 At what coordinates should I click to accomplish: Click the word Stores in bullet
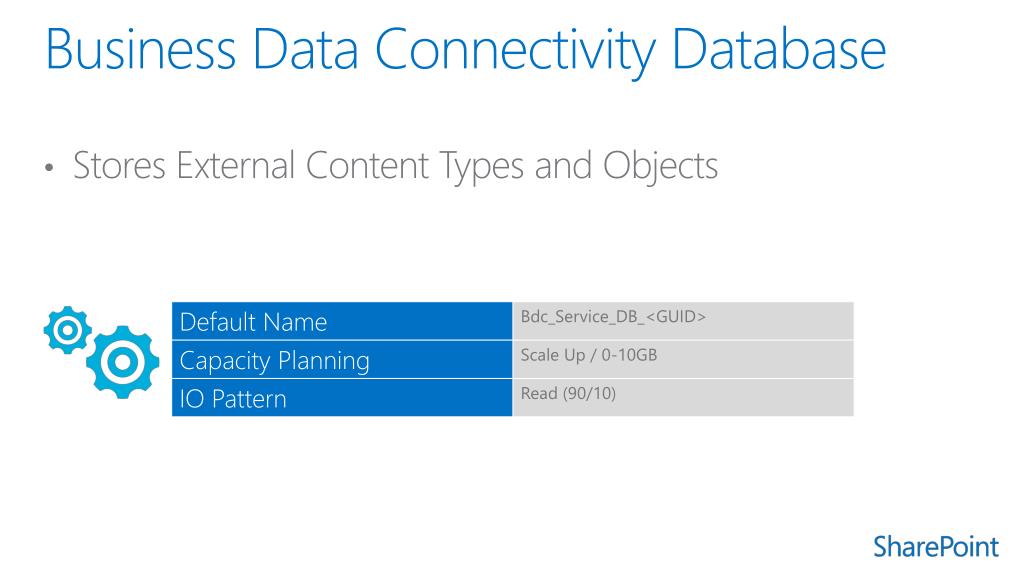[119, 165]
